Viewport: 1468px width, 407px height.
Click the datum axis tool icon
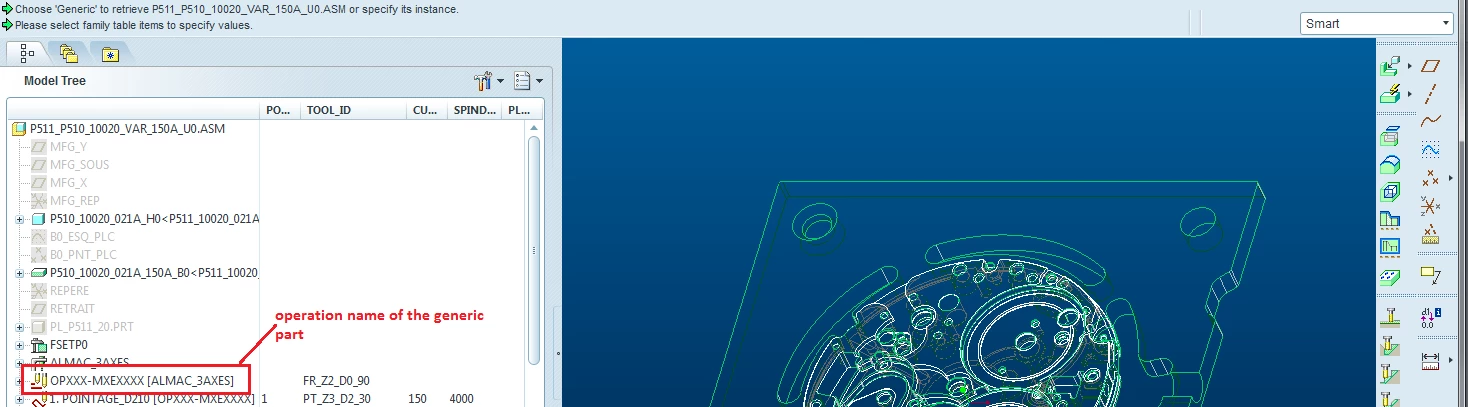click(1431, 94)
